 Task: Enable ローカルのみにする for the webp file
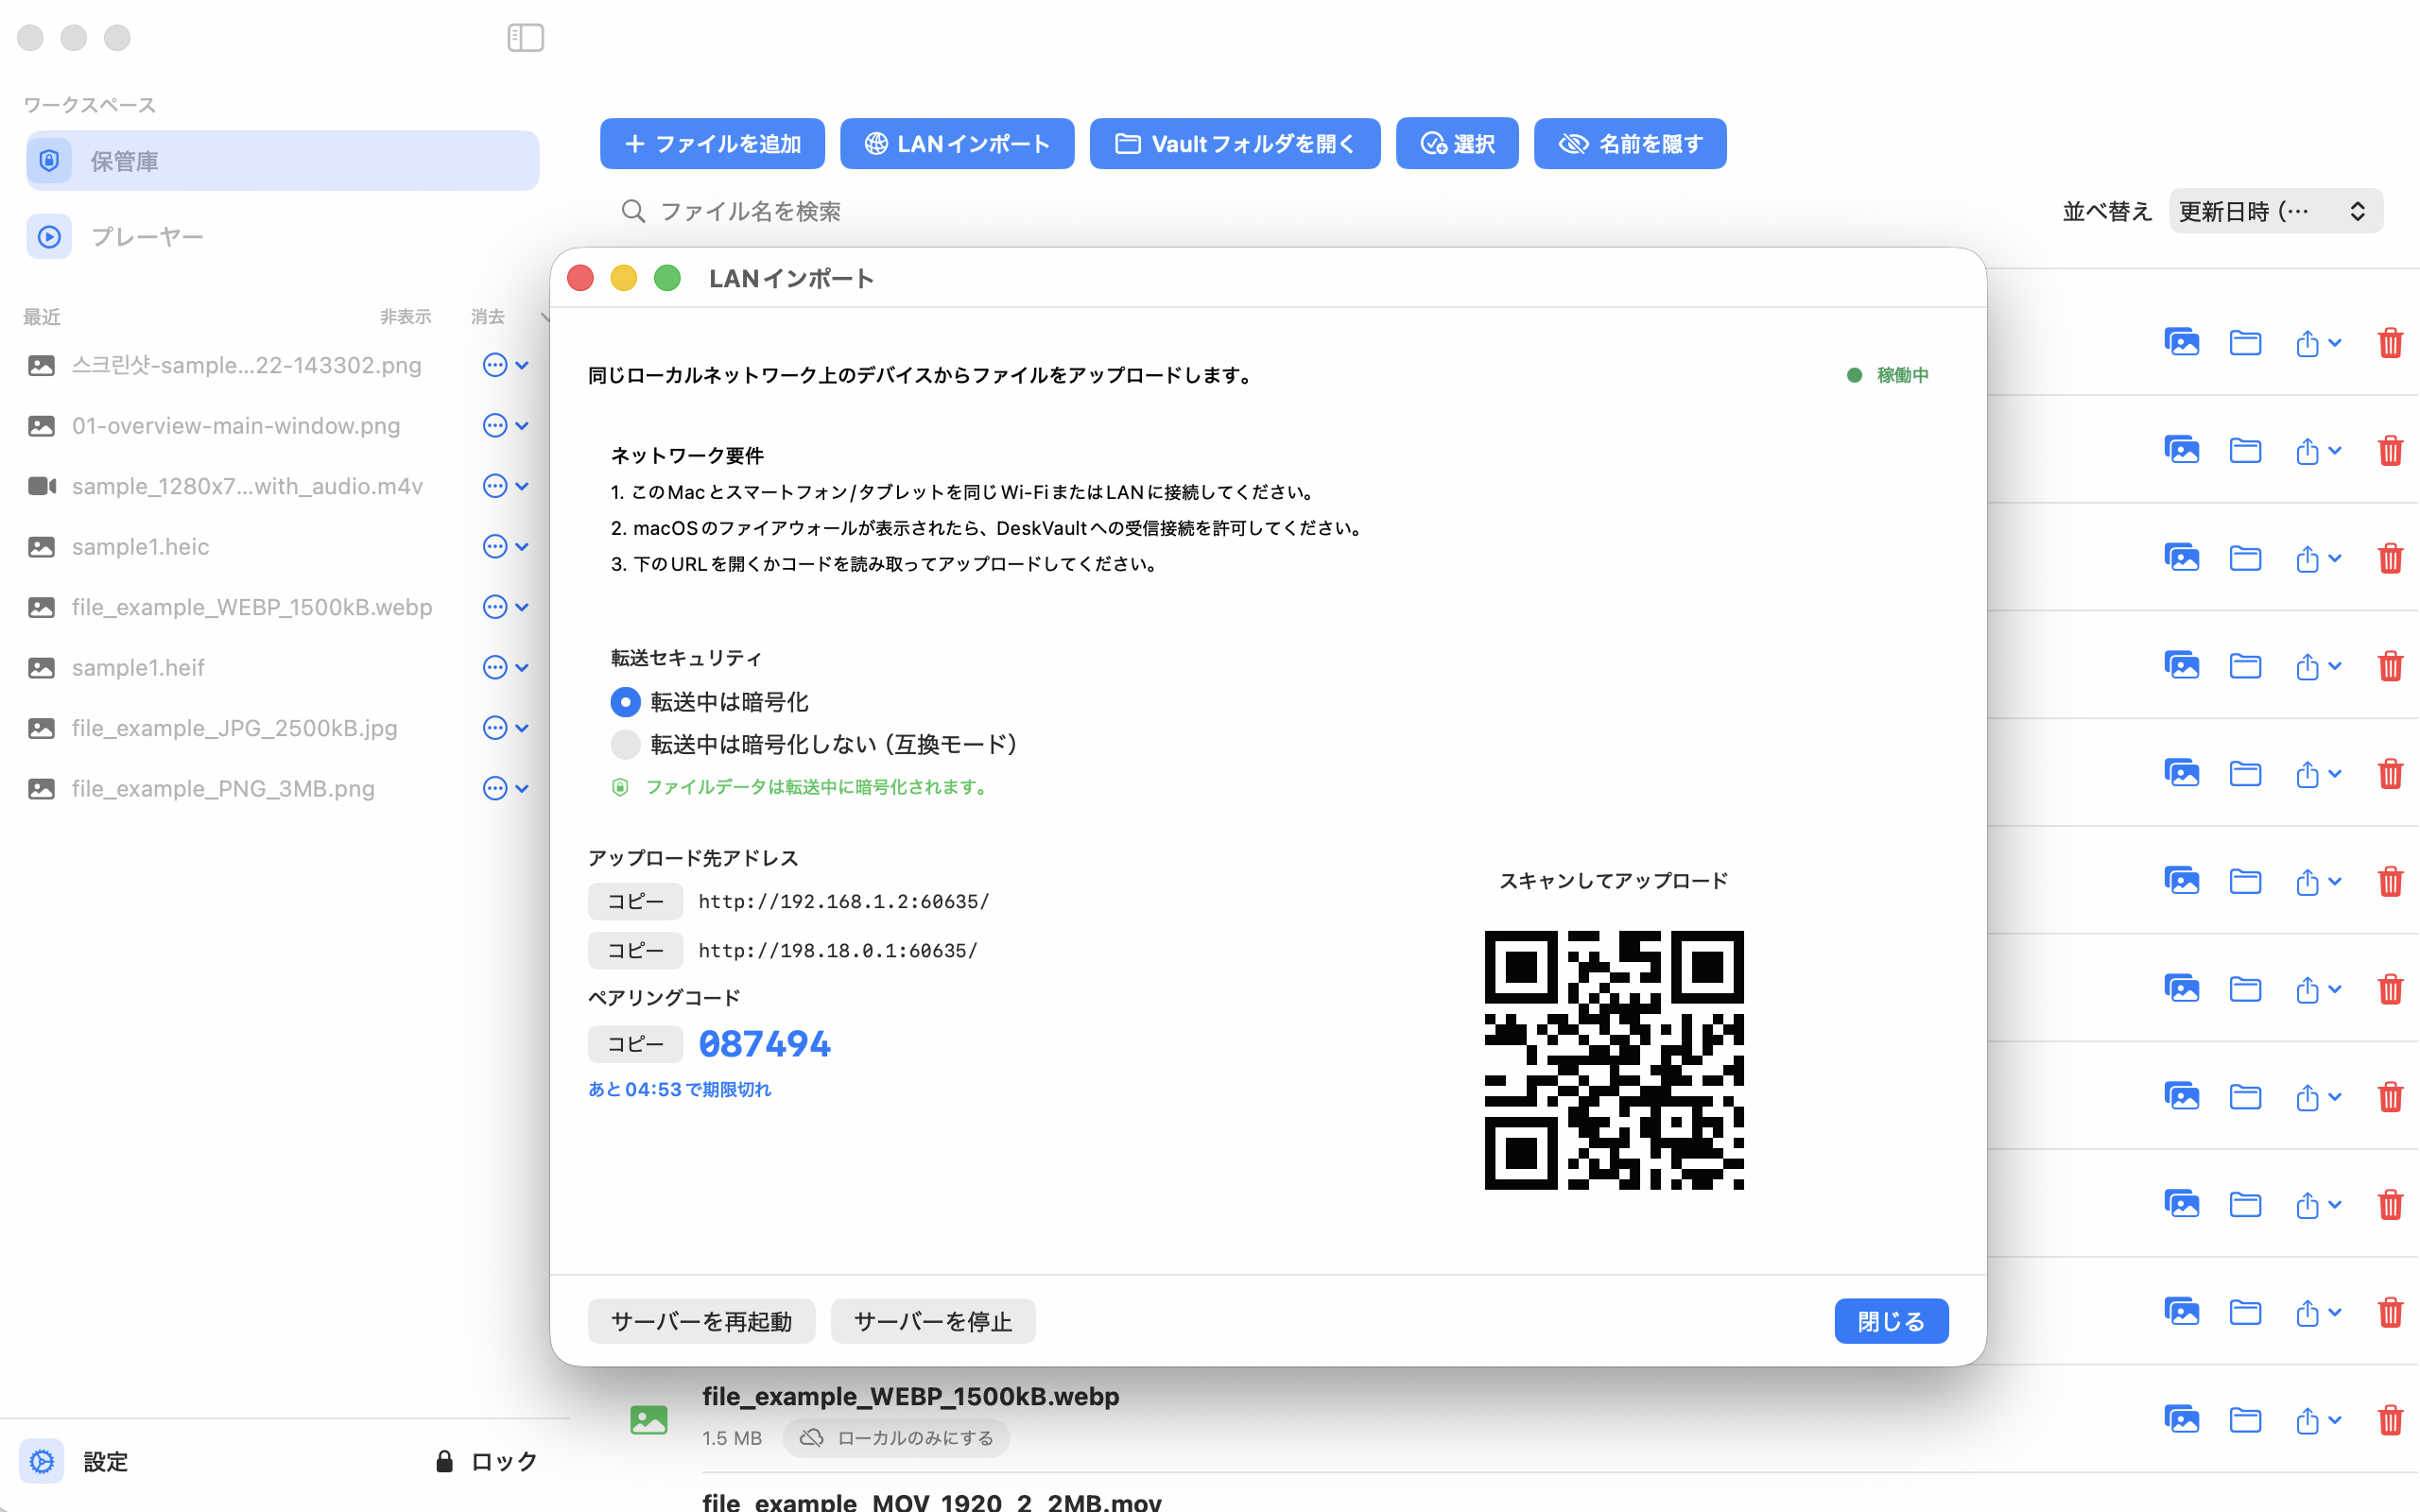point(895,1437)
